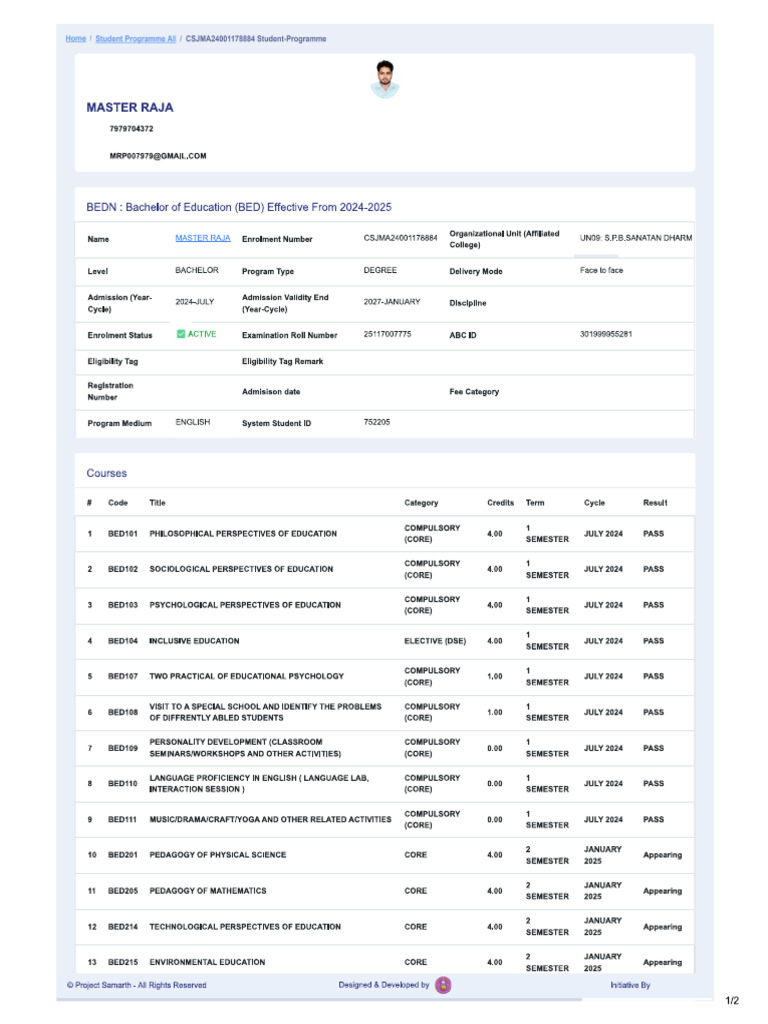Select program medium value ENGLISH

click(193, 422)
